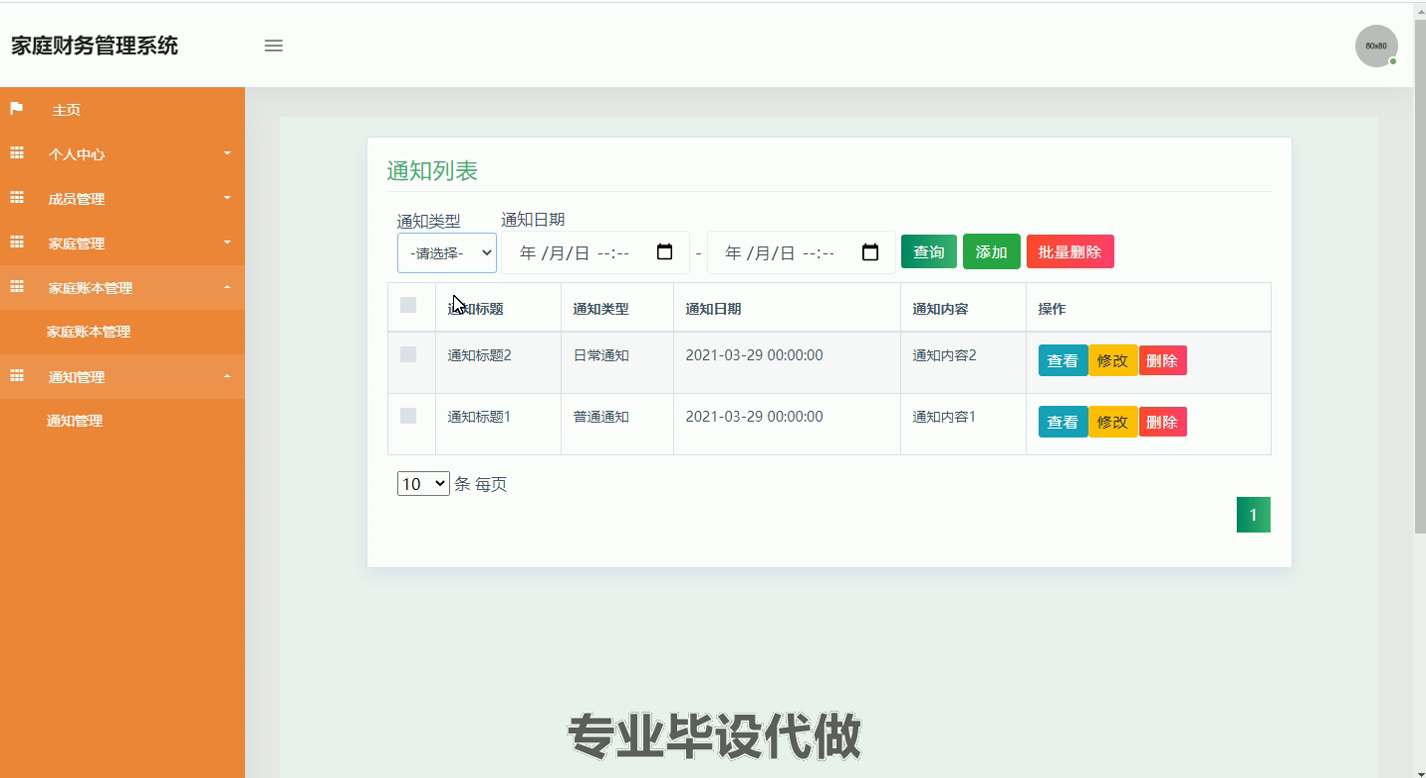Image resolution: width=1426 pixels, height=778 pixels.
Task: Tick the checkbox for 通知标题2 row
Action: 408,354
